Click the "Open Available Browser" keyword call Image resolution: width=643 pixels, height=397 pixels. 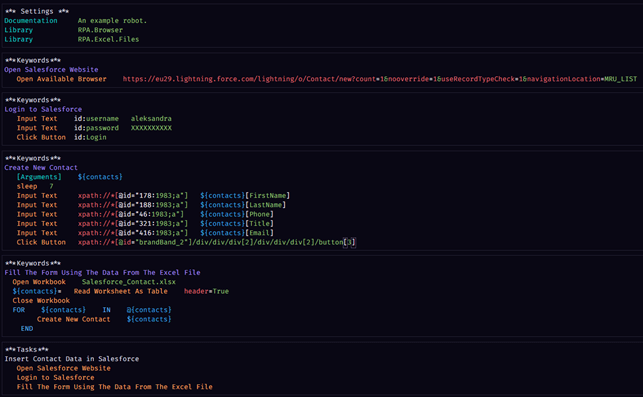pyautogui.click(x=62, y=79)
